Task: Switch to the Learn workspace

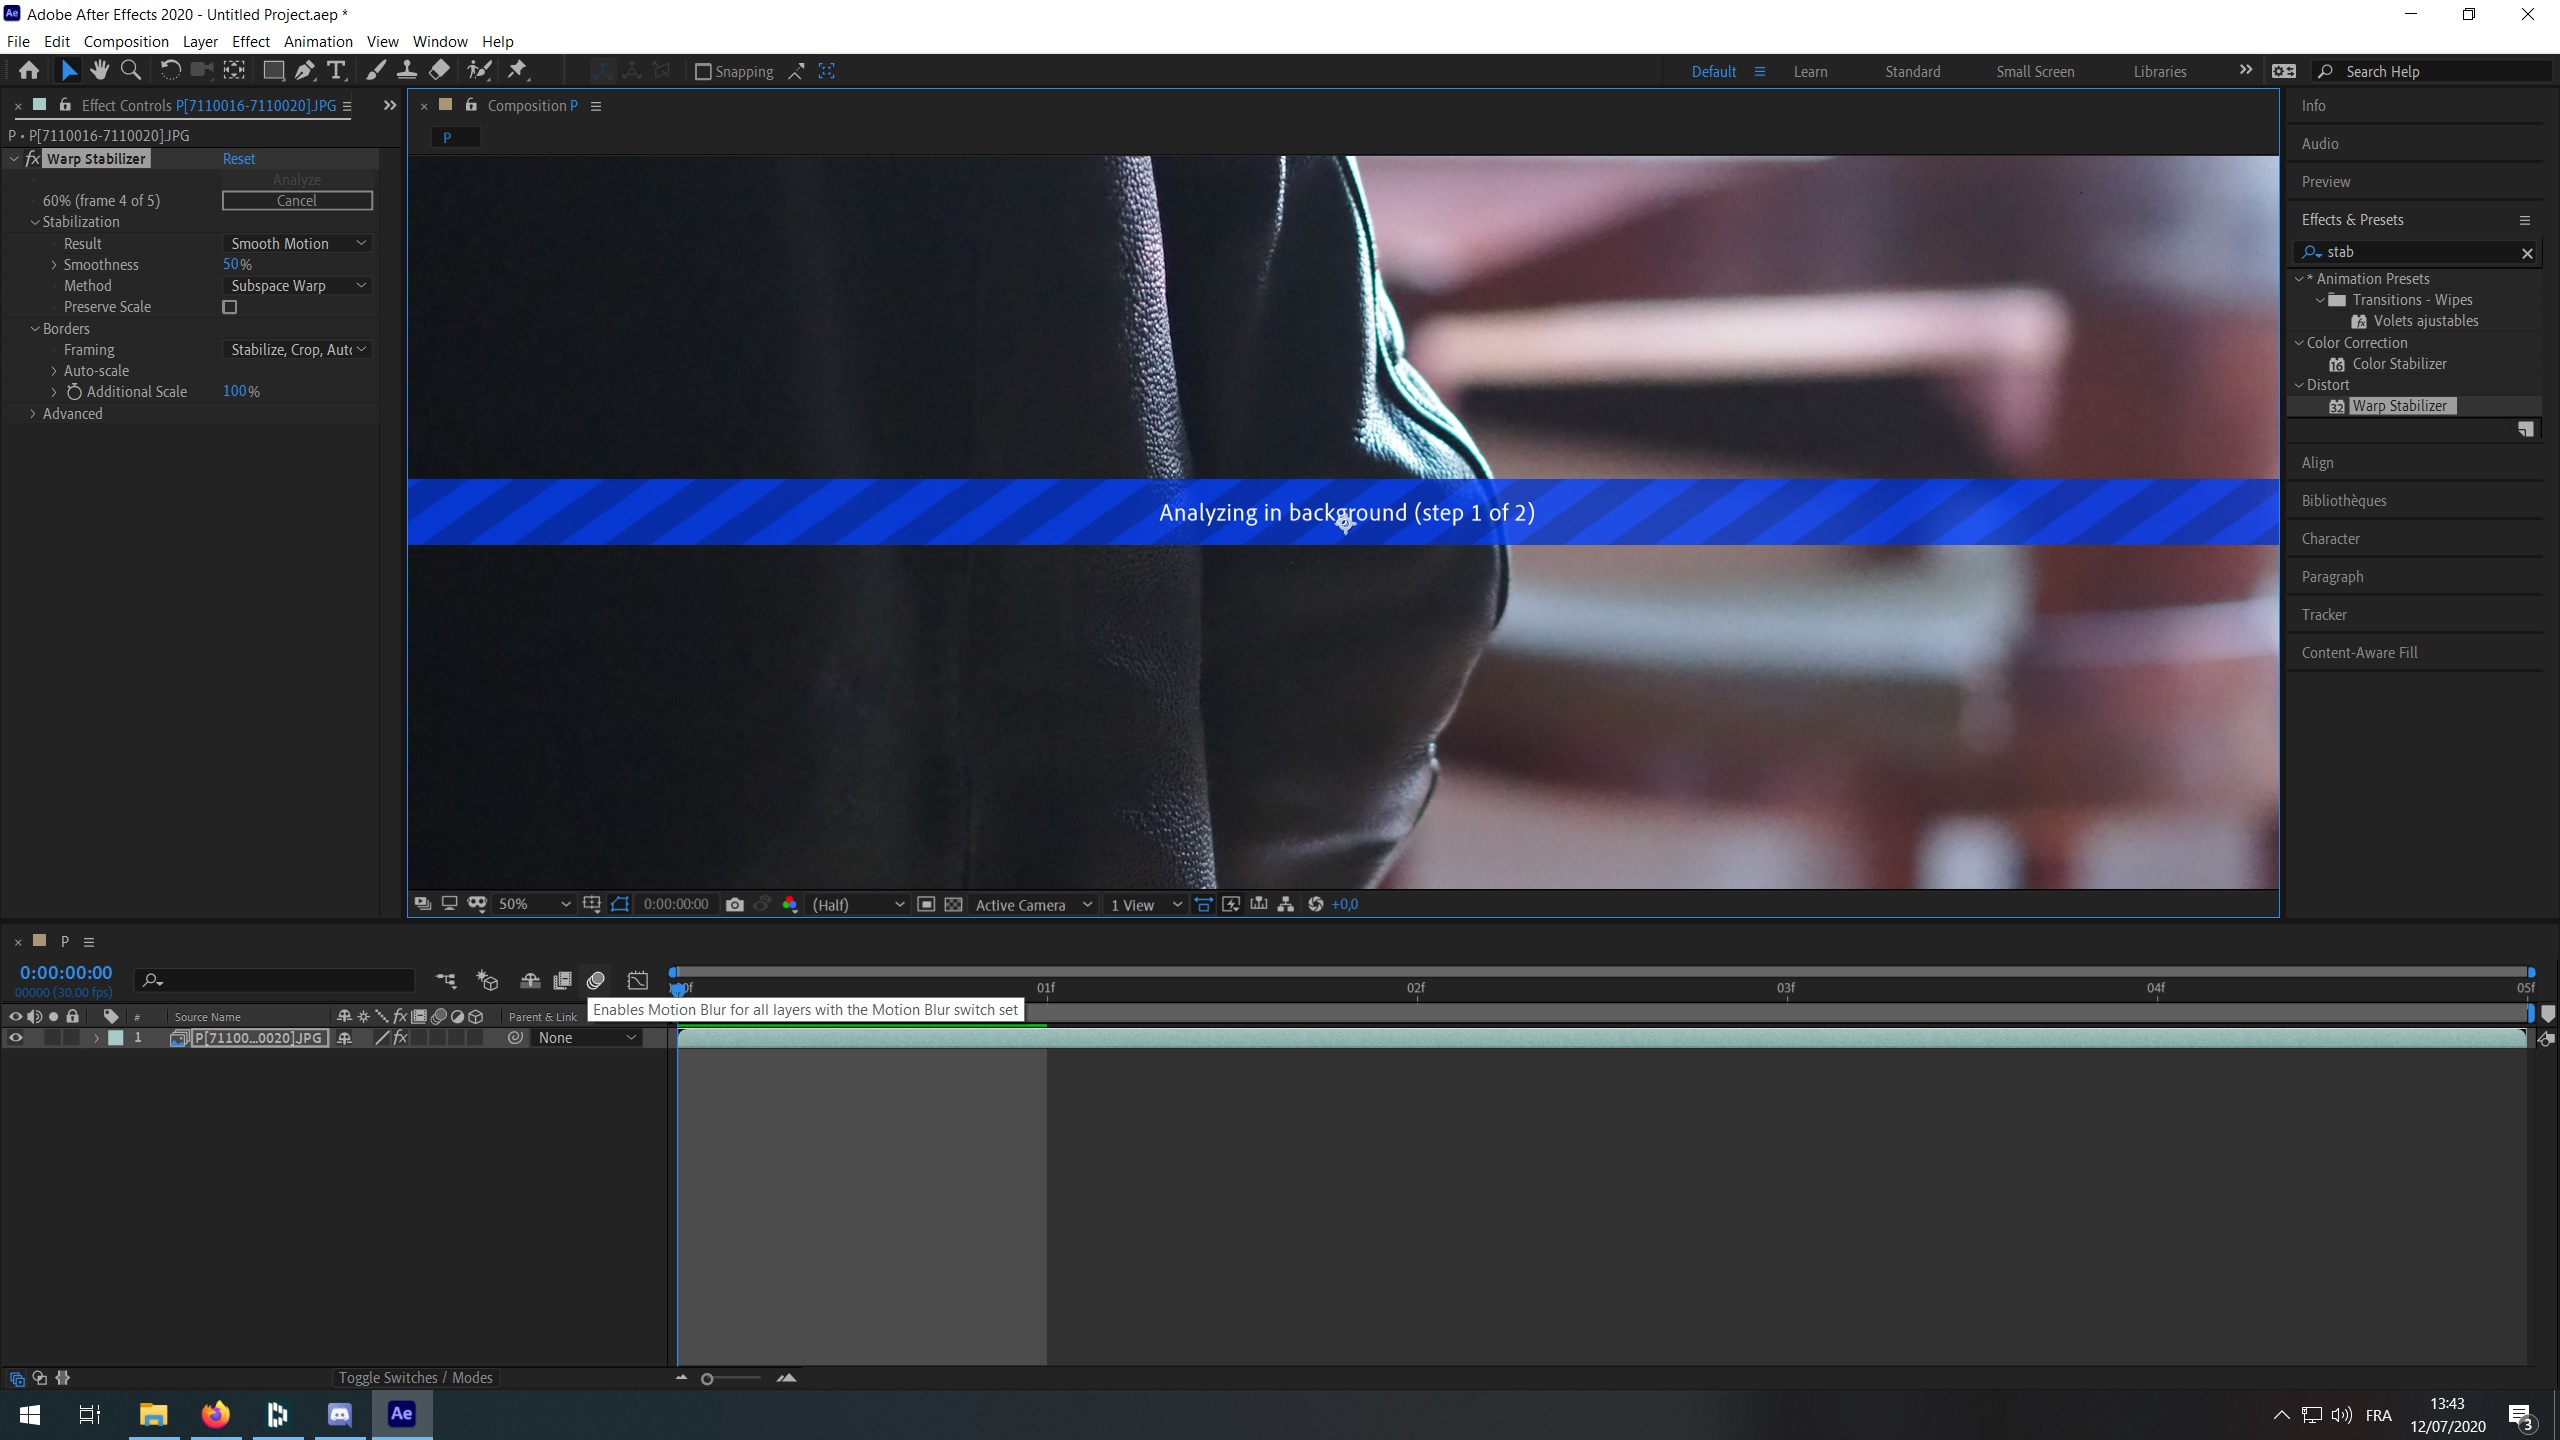Action: pos(1809,71)
